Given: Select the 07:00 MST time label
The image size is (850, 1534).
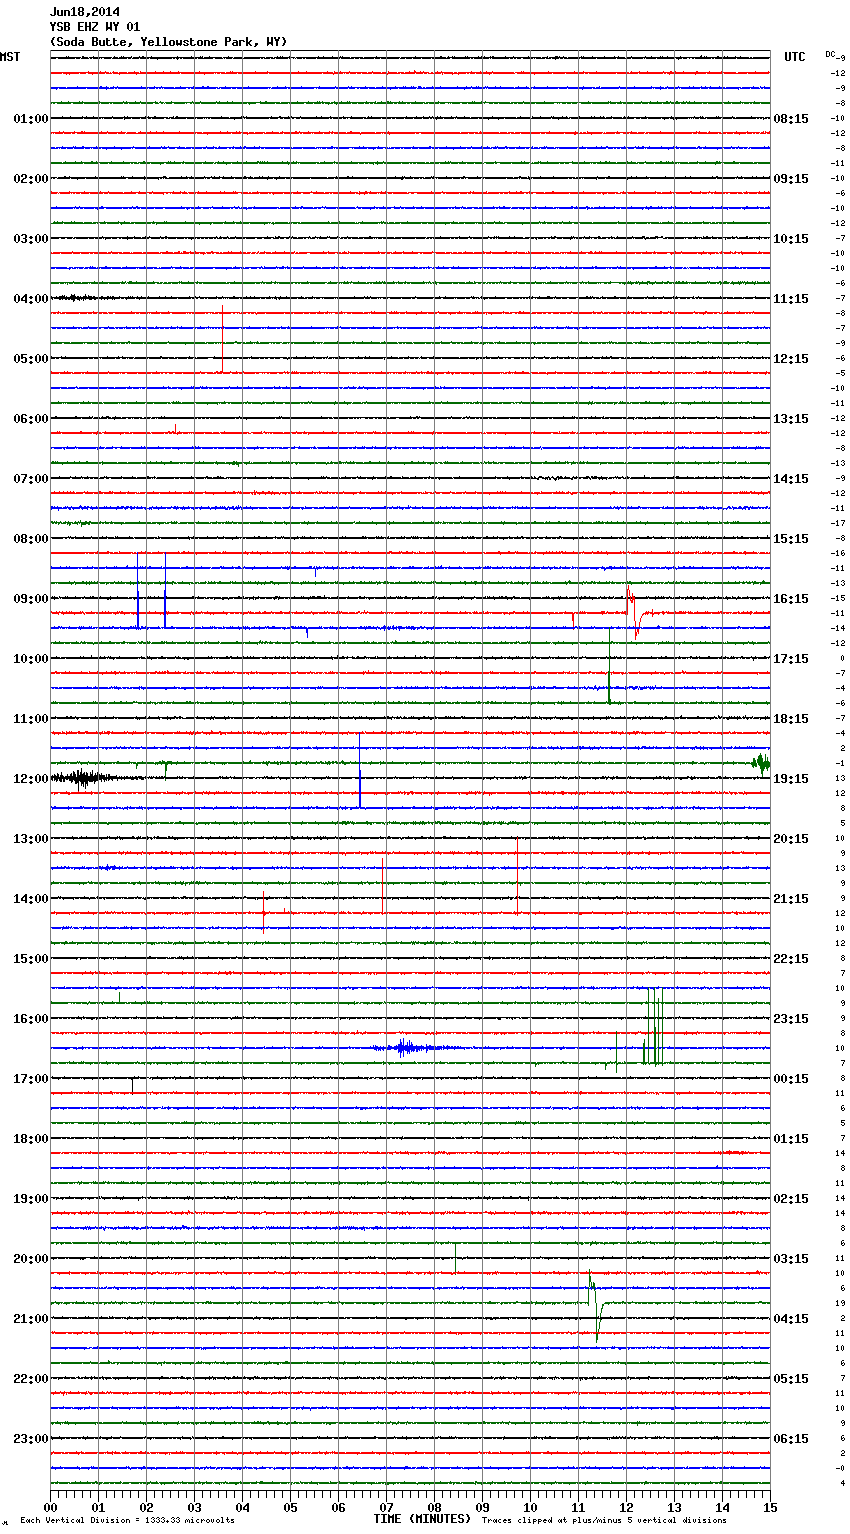Looking at the screenshot, I should click(x=30, y=479).
